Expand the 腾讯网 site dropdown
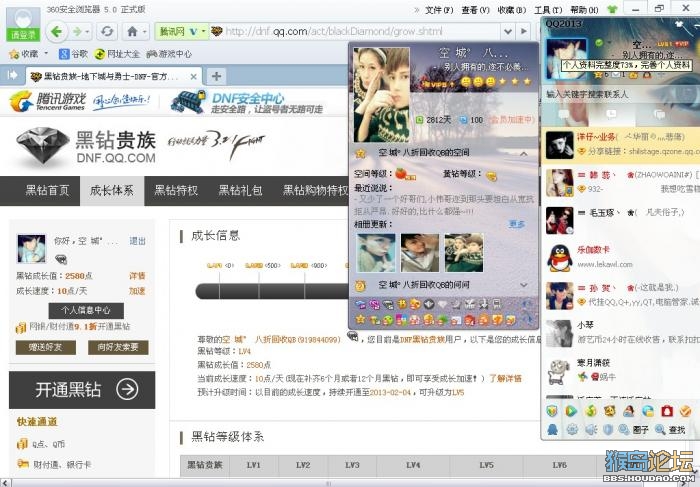Image resolution: width=700 pixels, height=487 pixels. tap(203, 32)
